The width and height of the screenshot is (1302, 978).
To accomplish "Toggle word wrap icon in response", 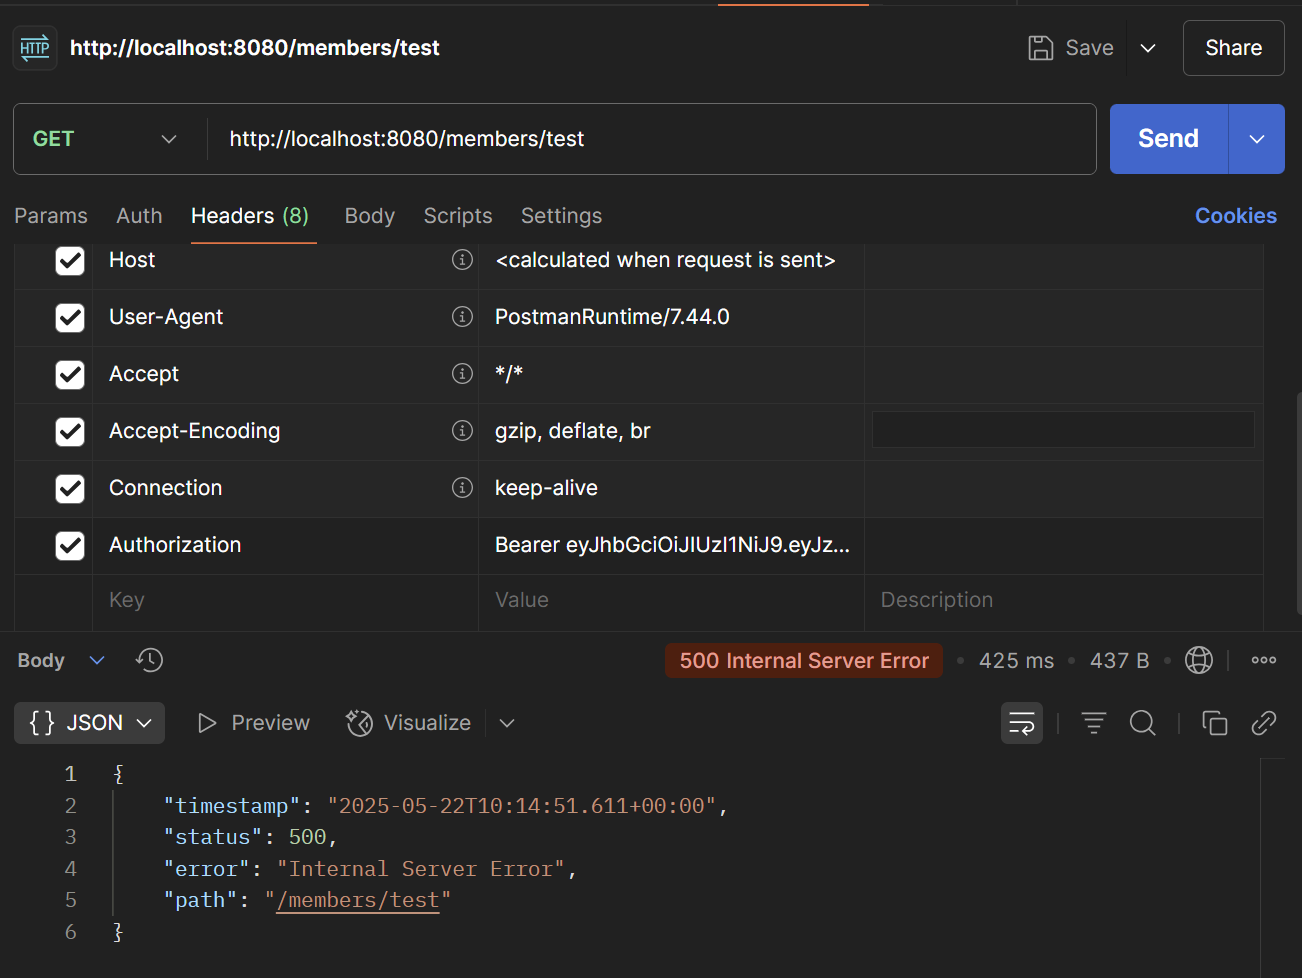I will point(1021,723).
